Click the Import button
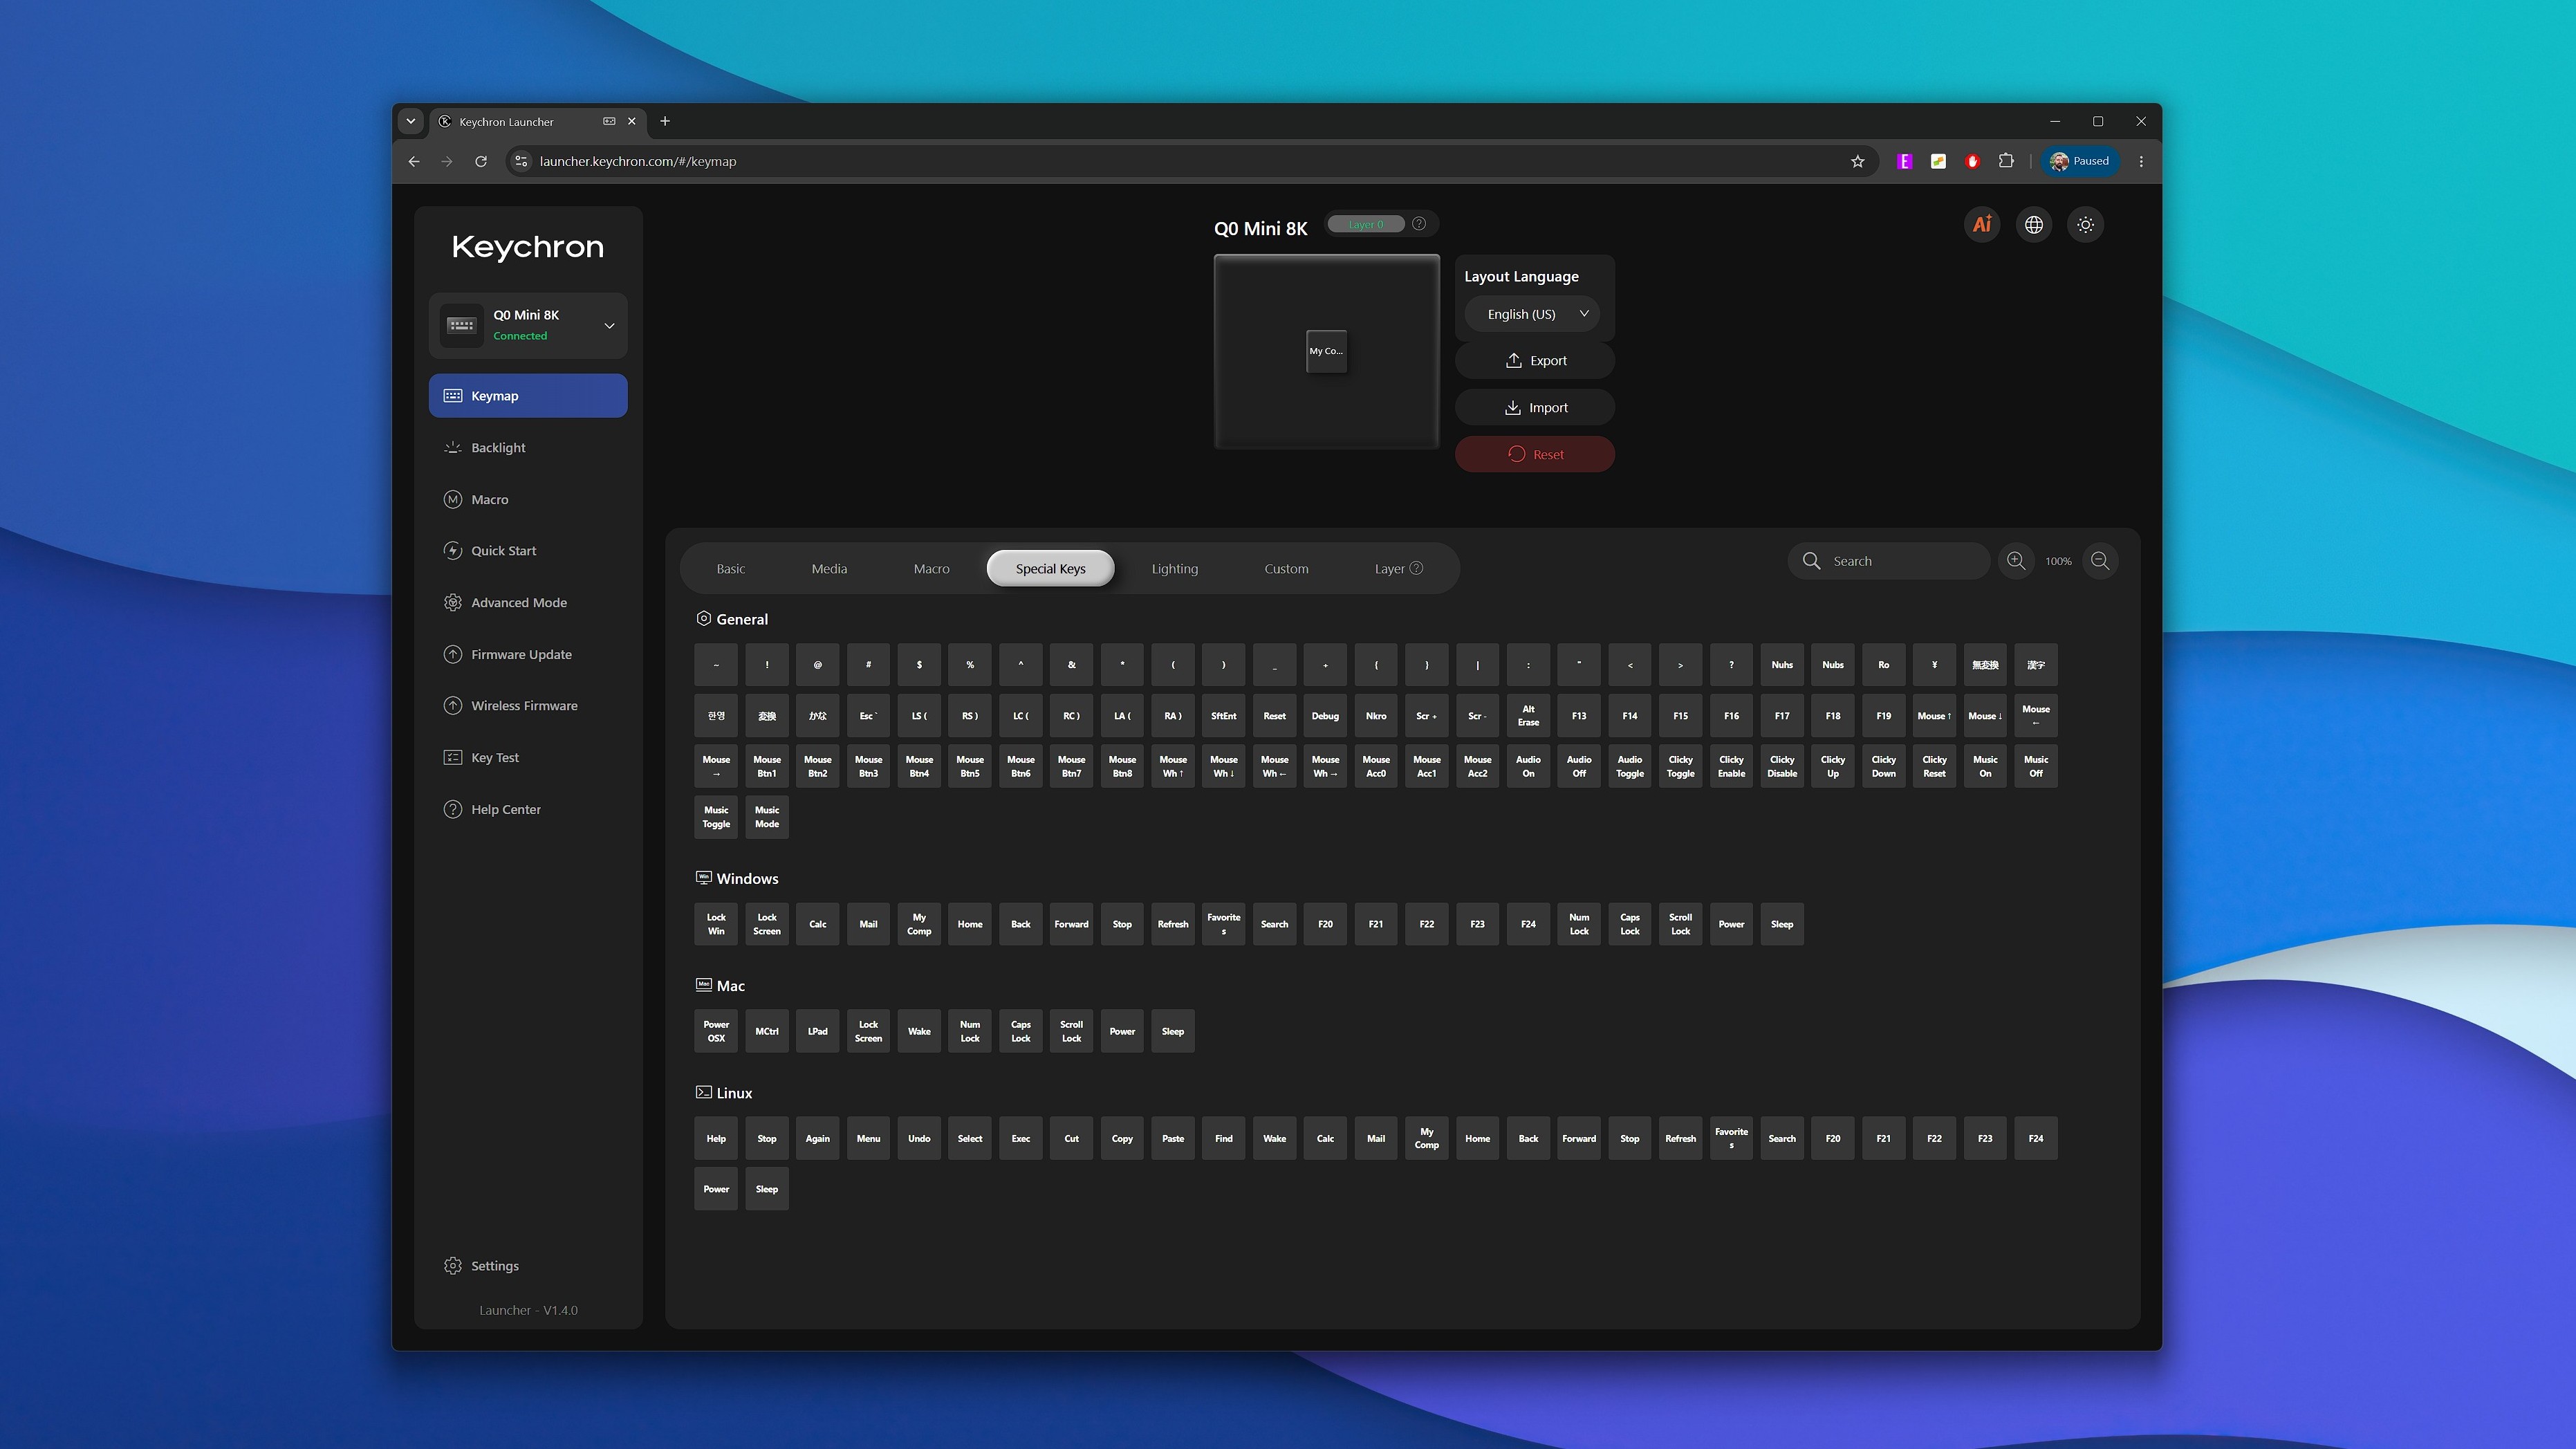This screenshot has height=1449, width=2576. (x=1535, y=407)
